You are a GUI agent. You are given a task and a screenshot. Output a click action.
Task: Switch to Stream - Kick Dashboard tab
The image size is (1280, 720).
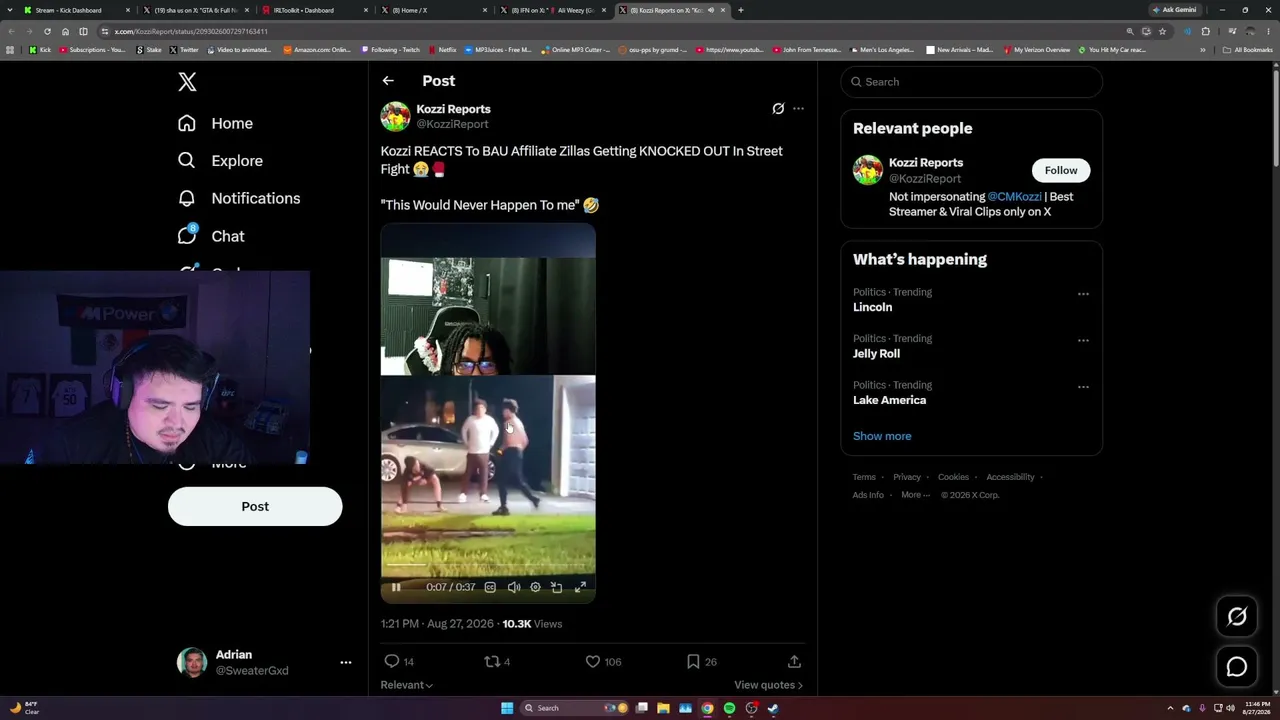[76, 10]
